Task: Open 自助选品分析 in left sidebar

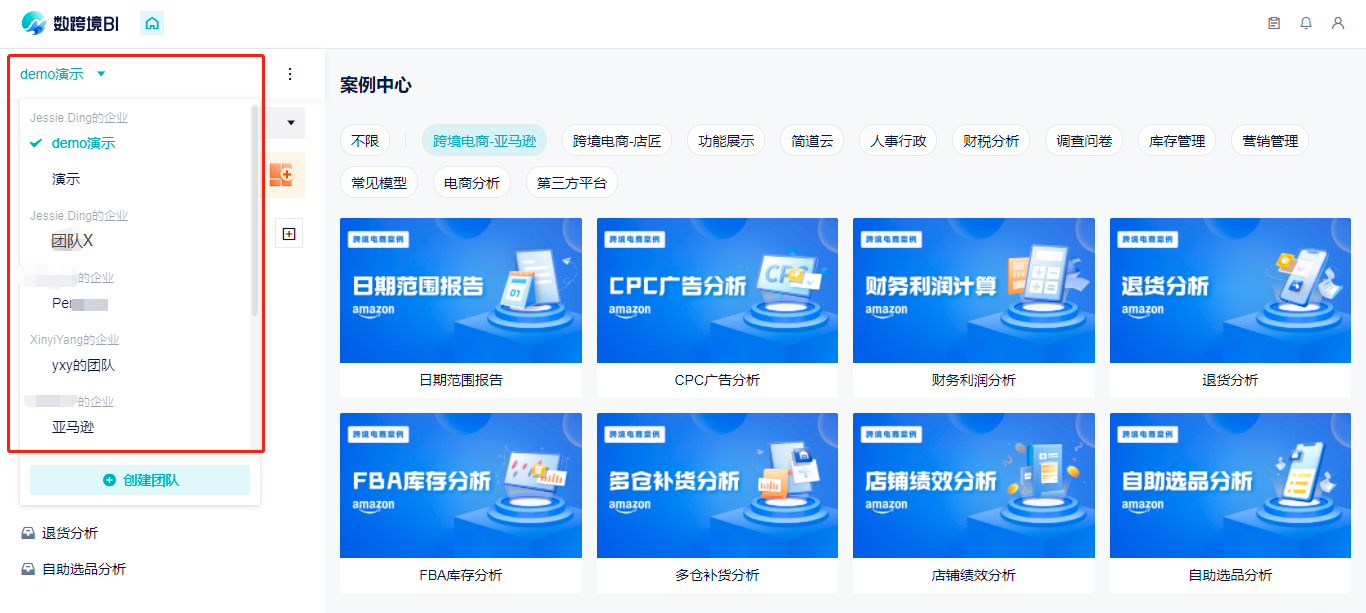Action: point(84,570)
